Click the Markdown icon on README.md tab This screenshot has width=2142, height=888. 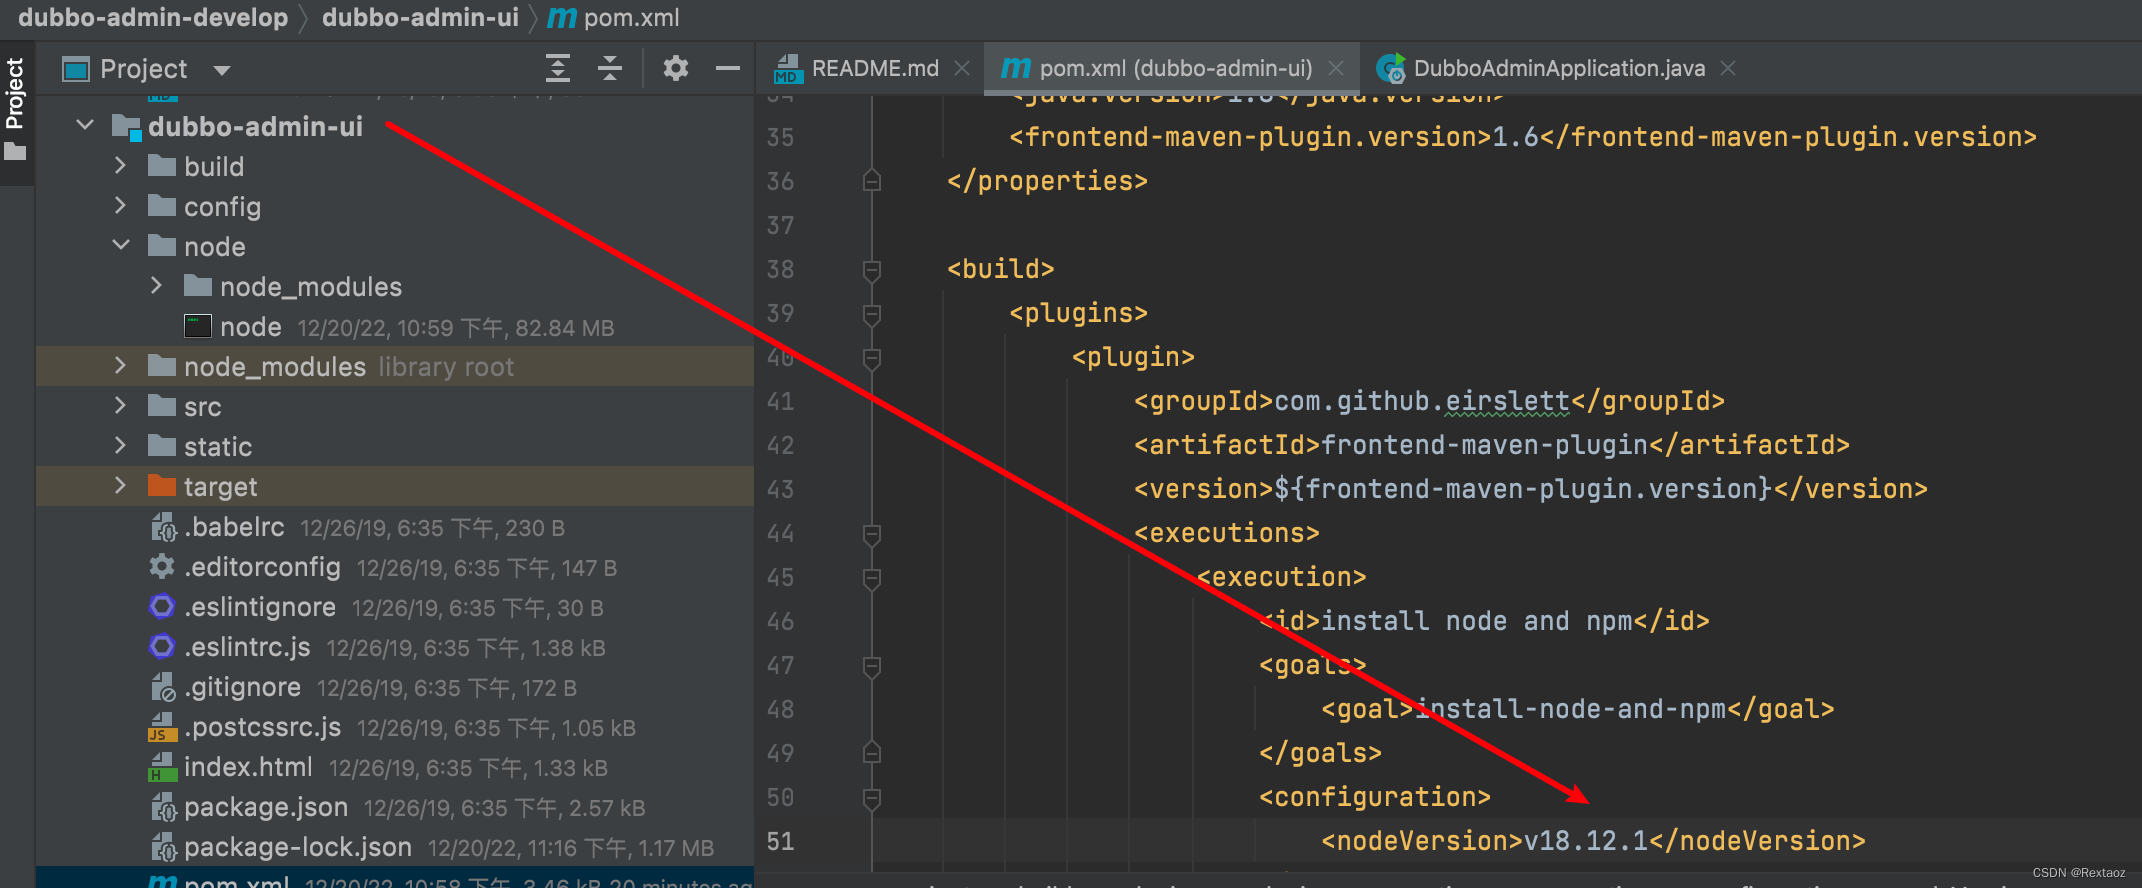click(x=787, y=68)
